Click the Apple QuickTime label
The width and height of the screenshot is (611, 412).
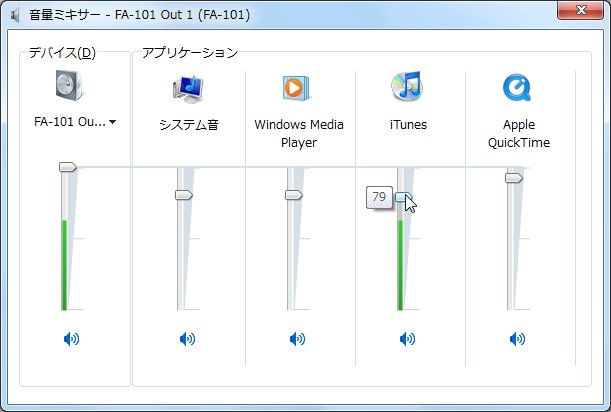(x=519, y=134)
